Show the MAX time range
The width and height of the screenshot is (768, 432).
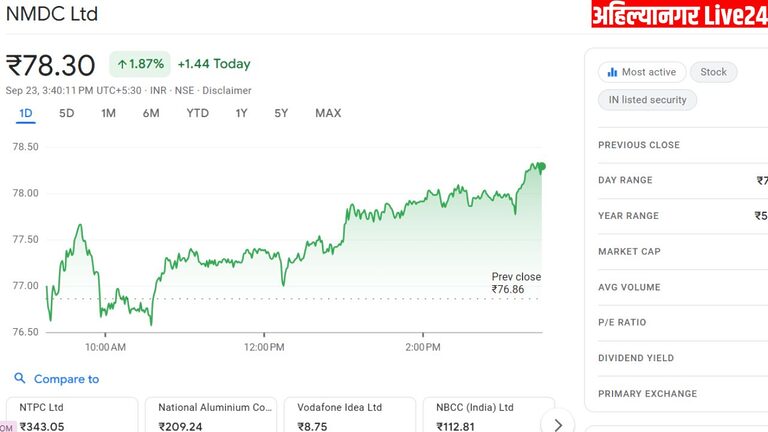point(328,113)
